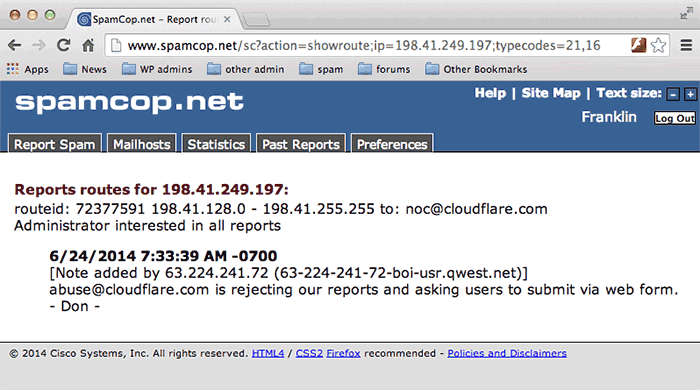The image size is (700, 390).
Task: Expand the WP admins bookmarks folder
Action: coord(157,69)
